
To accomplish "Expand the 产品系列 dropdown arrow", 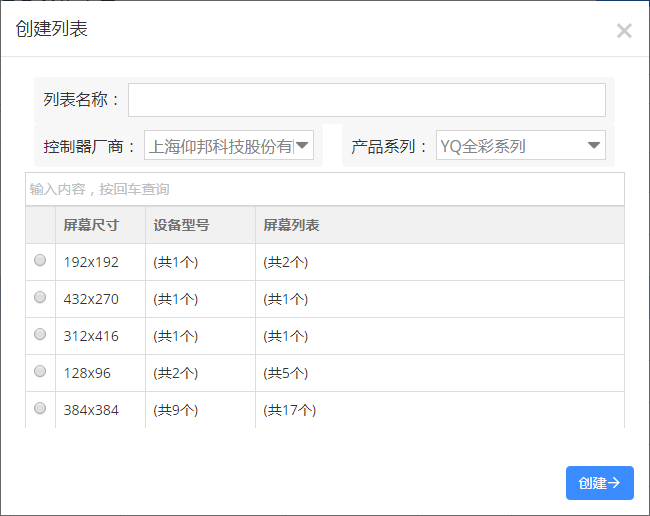I will tap(594, 145).
